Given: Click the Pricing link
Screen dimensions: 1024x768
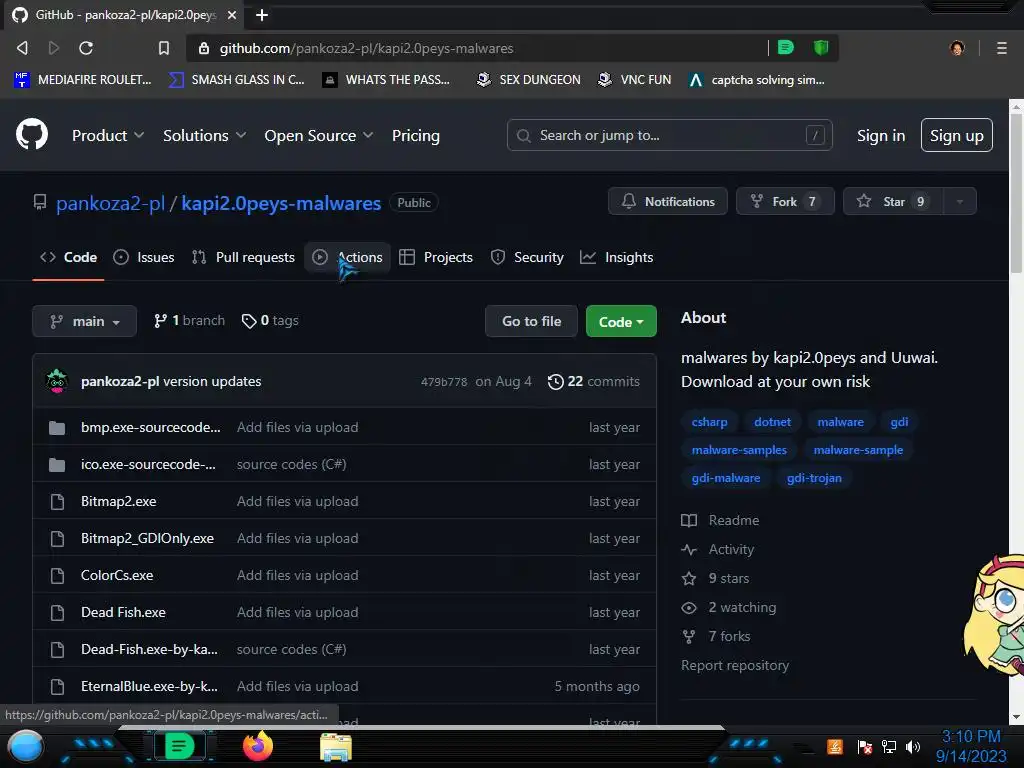Looking at the screenshot, I should [416, 135].
